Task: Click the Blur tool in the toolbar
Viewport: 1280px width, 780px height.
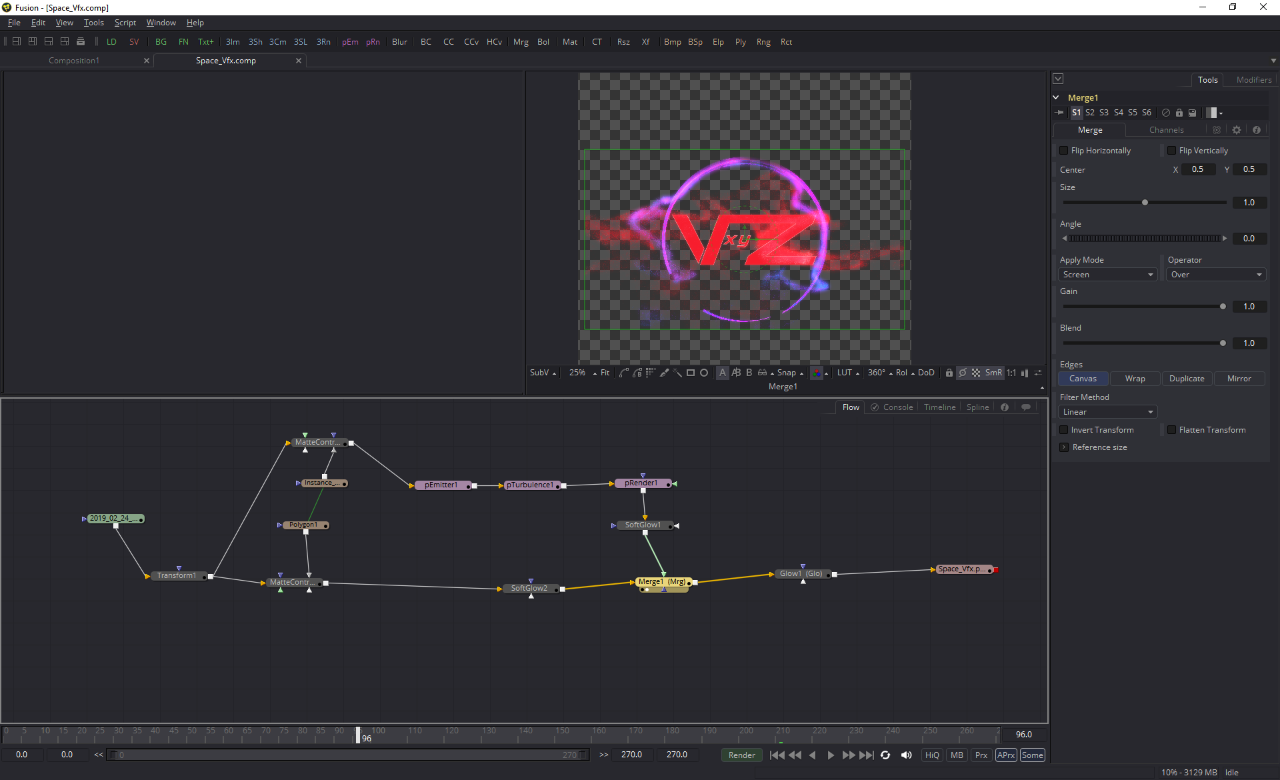Action: pyautogui.click(x=399, y=42)
